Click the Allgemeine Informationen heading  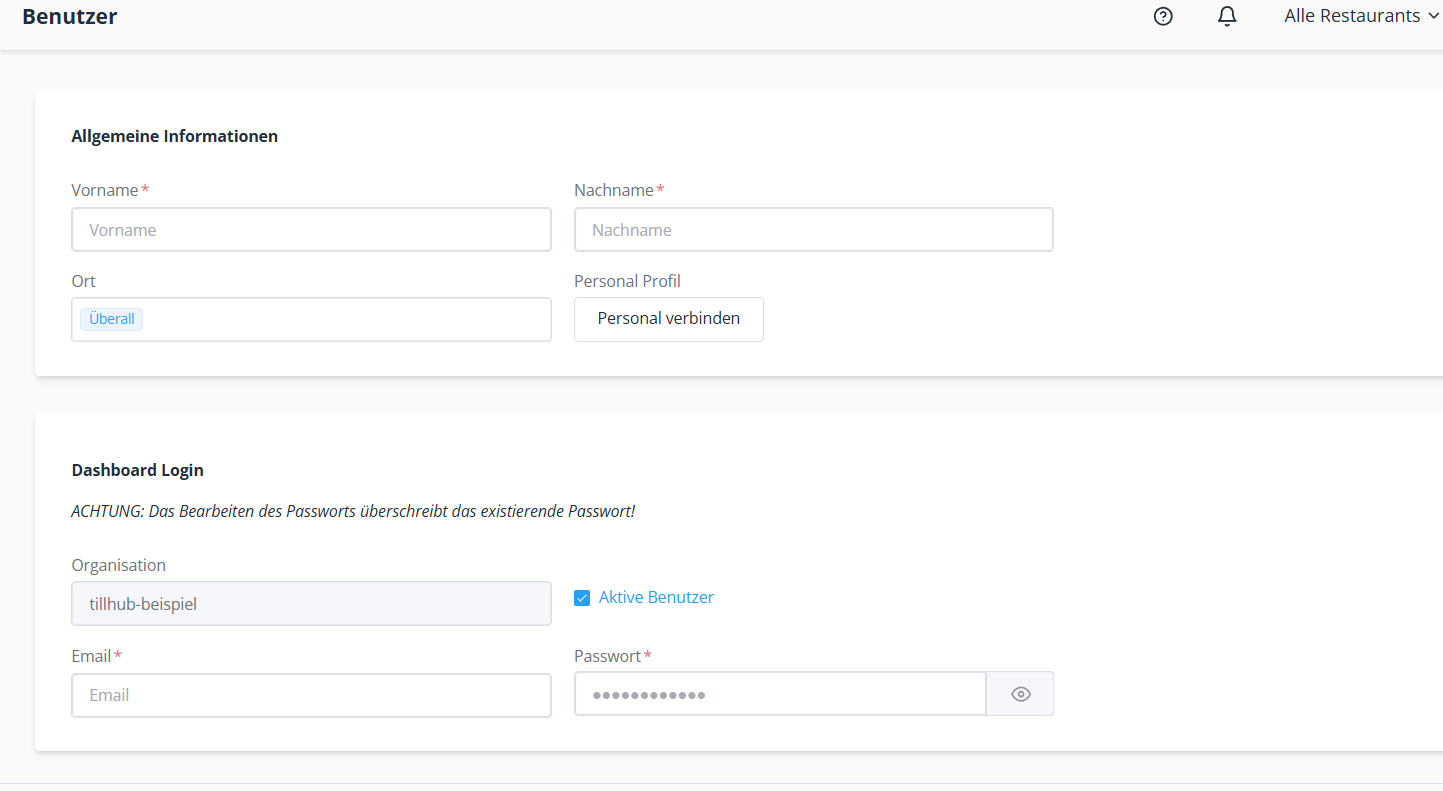coord(175,136)
